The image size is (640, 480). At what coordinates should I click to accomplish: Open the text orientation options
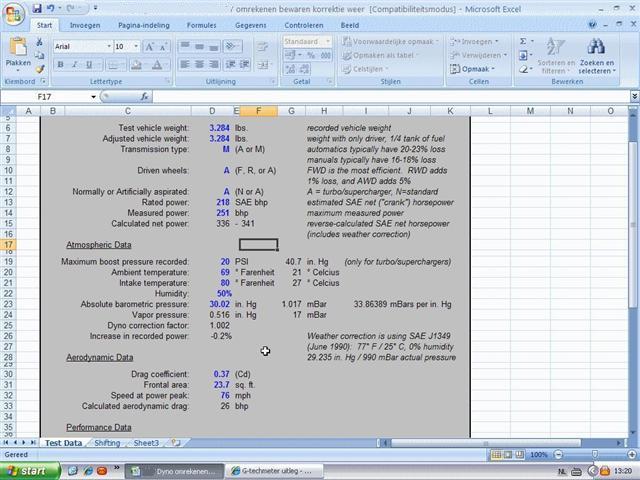tap(233, 46)
